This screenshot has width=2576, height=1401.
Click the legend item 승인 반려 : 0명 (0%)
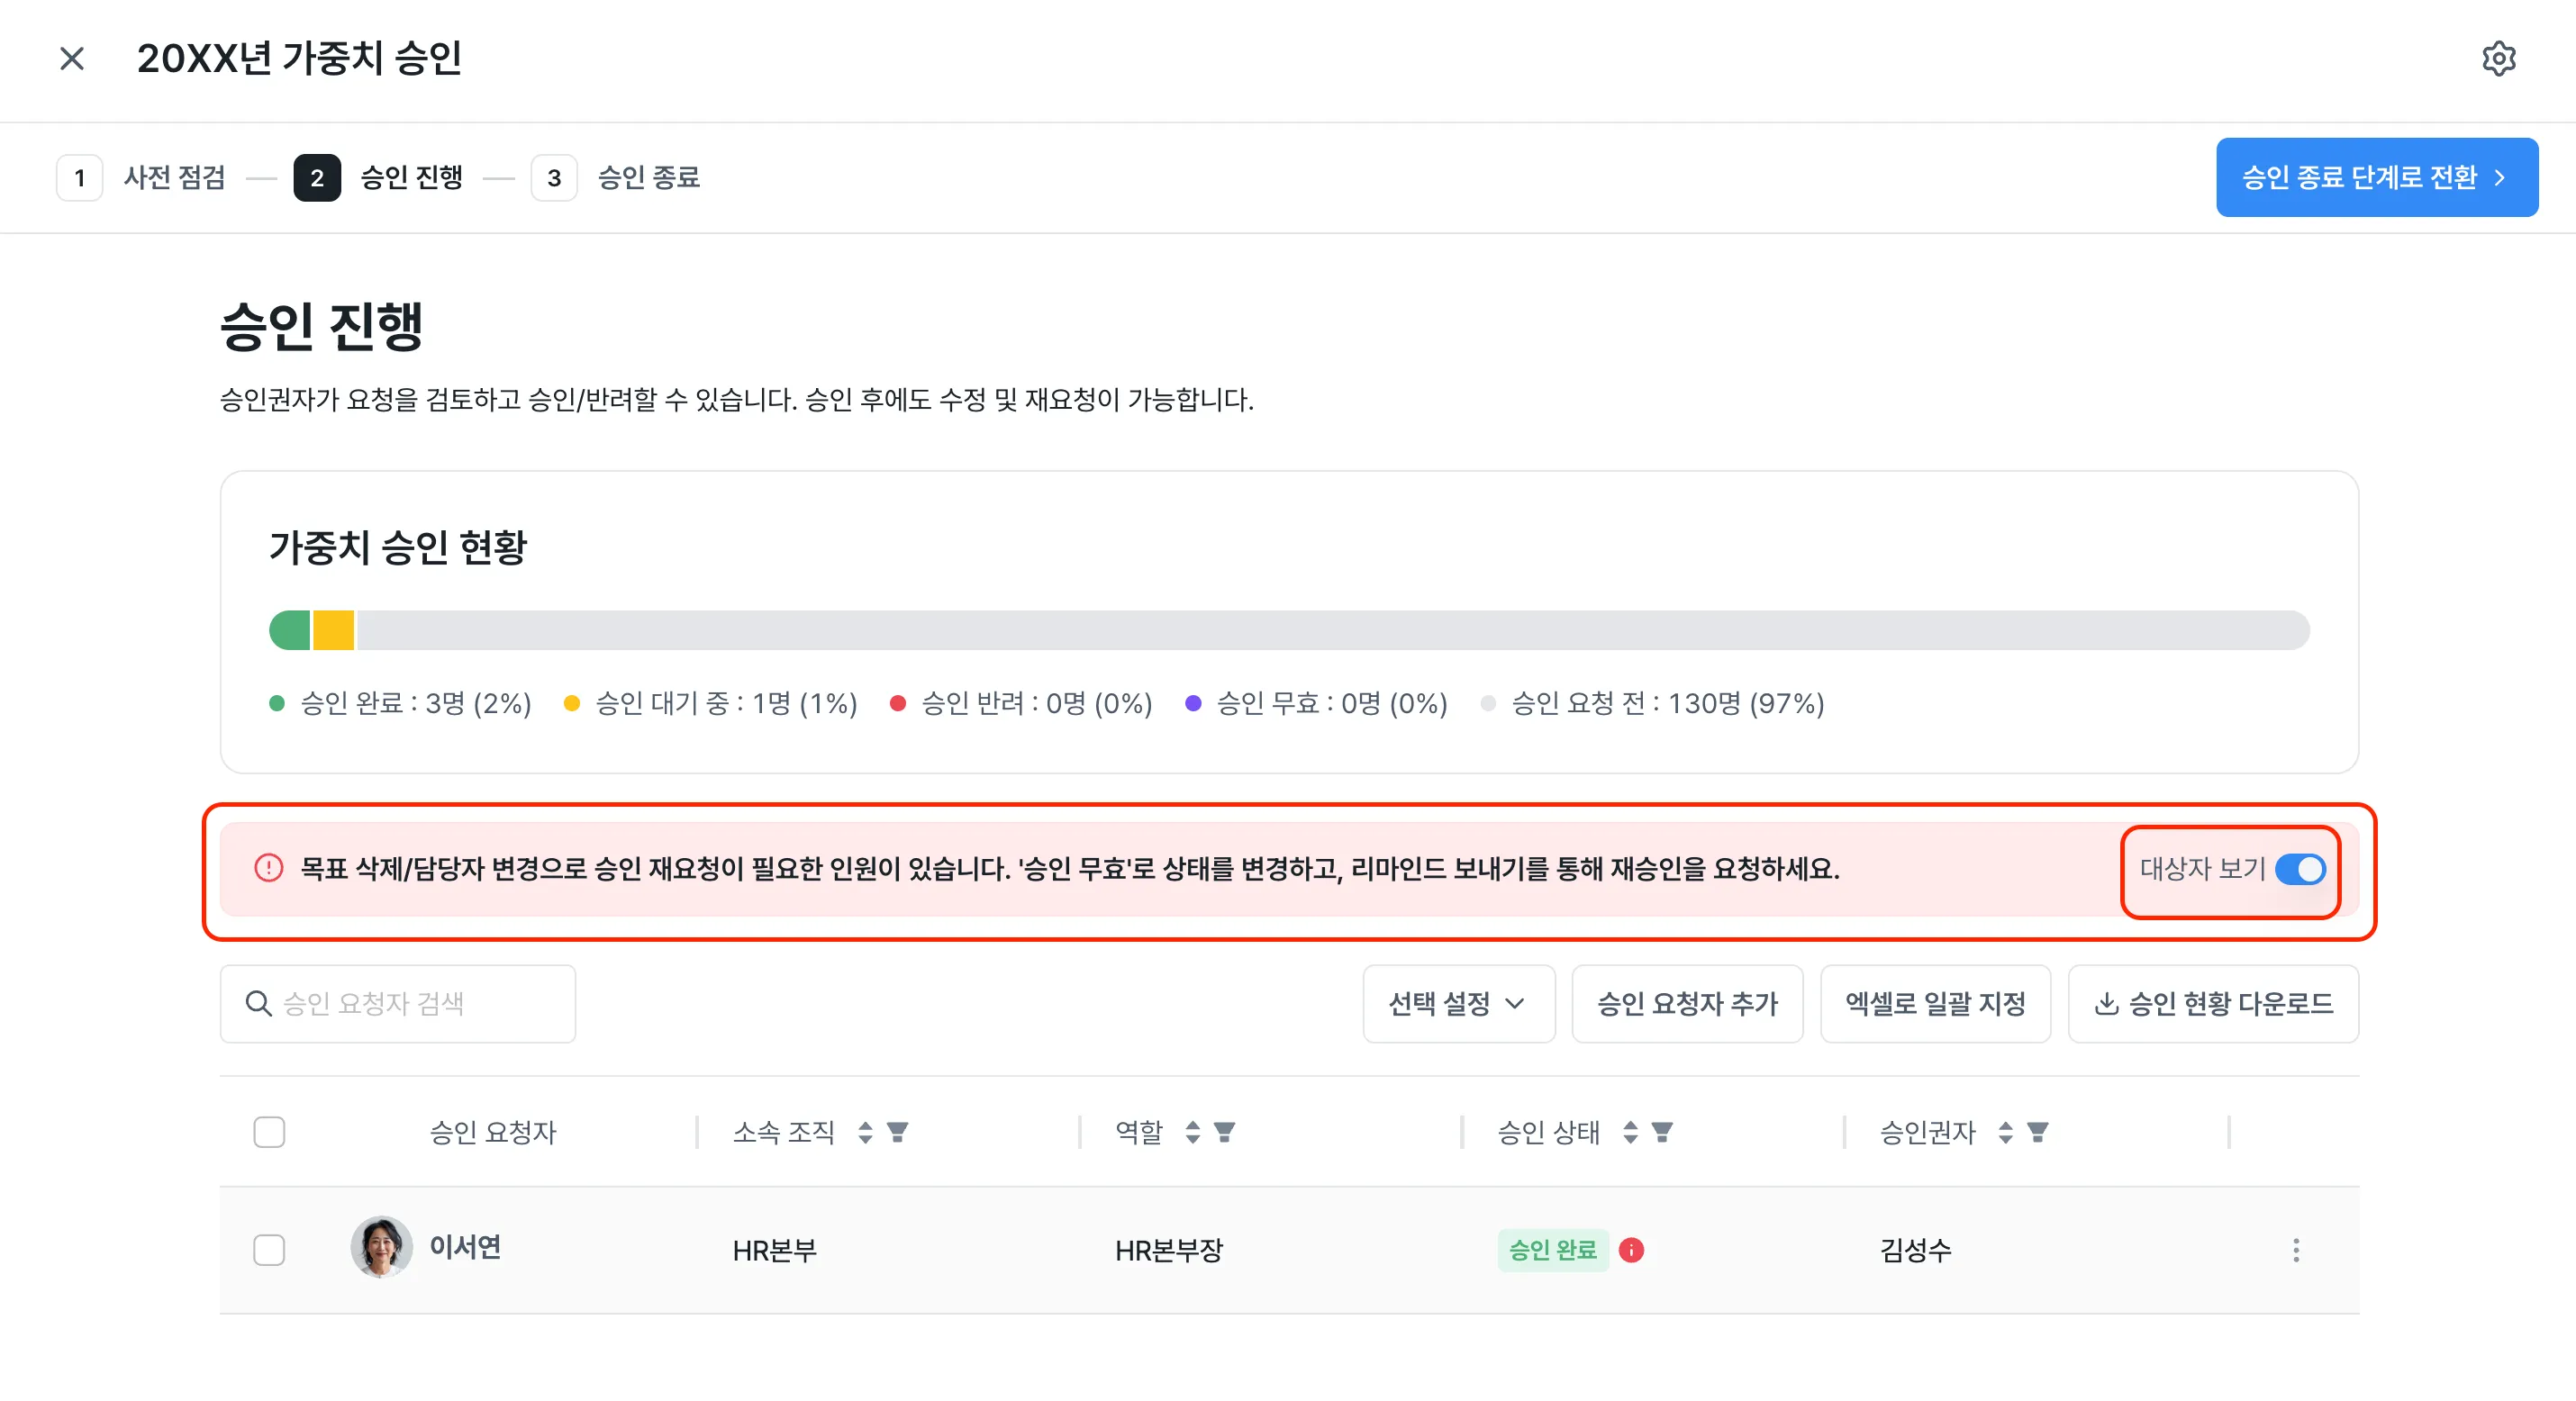1021,703
